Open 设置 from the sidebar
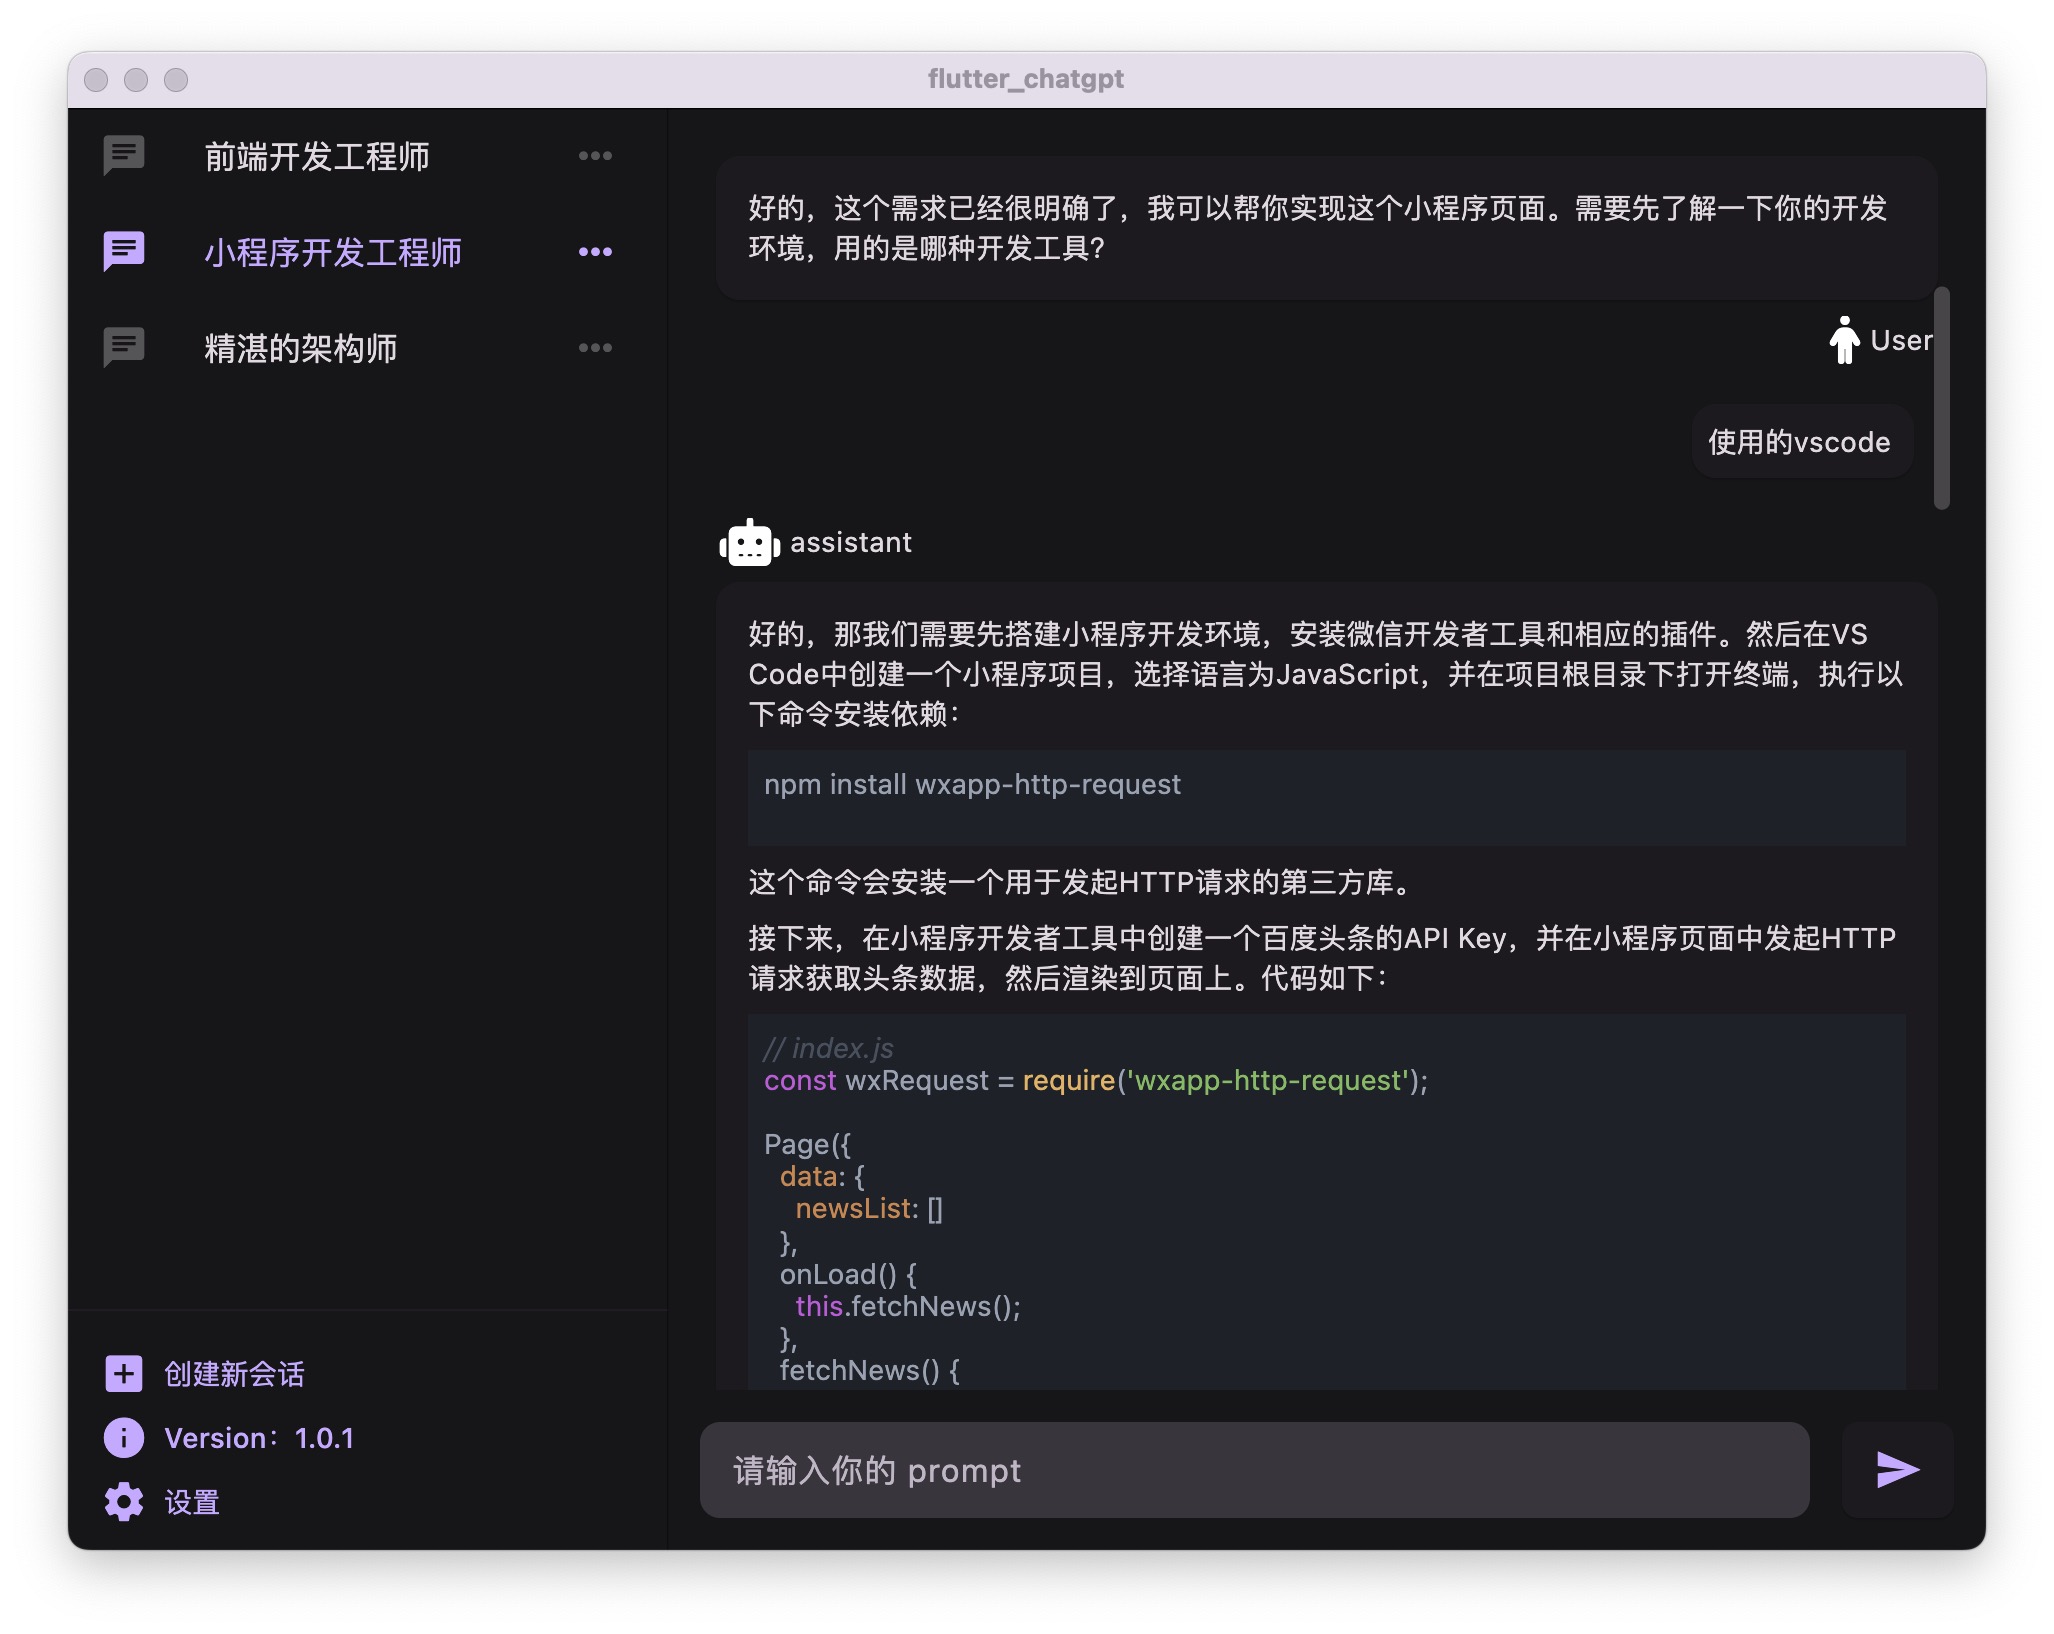 [191, 1502]
